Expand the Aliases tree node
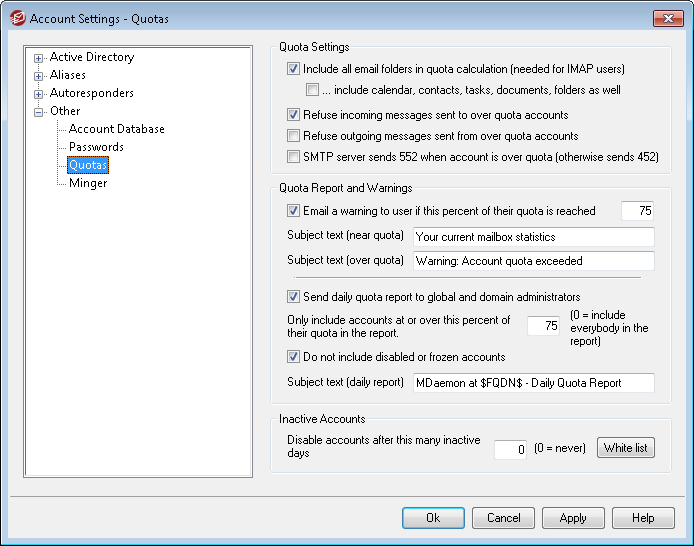This screenshot has height=546, width=694. (39, 76)
